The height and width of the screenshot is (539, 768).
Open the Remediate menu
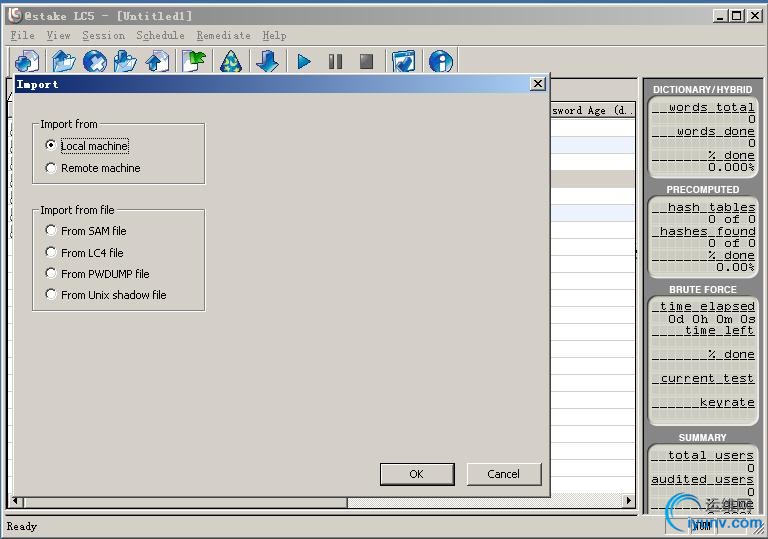[223, 35]
